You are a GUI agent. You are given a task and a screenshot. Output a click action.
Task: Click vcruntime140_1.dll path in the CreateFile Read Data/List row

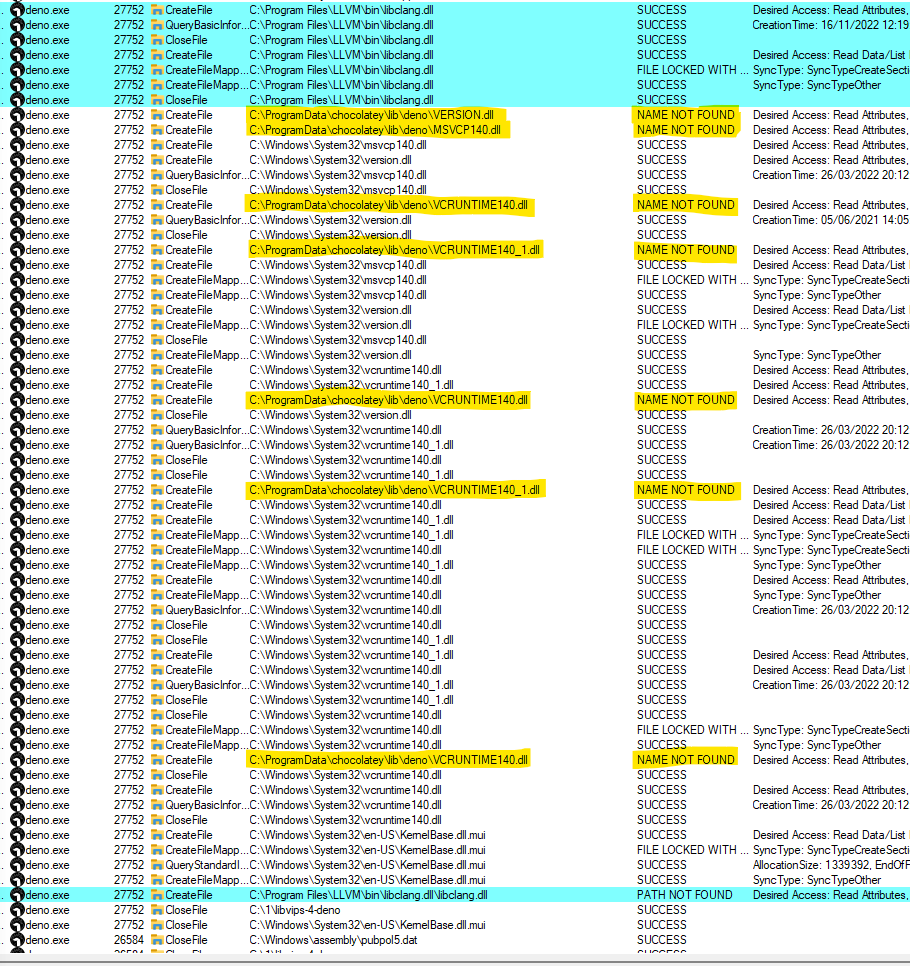tap(351, 520)
